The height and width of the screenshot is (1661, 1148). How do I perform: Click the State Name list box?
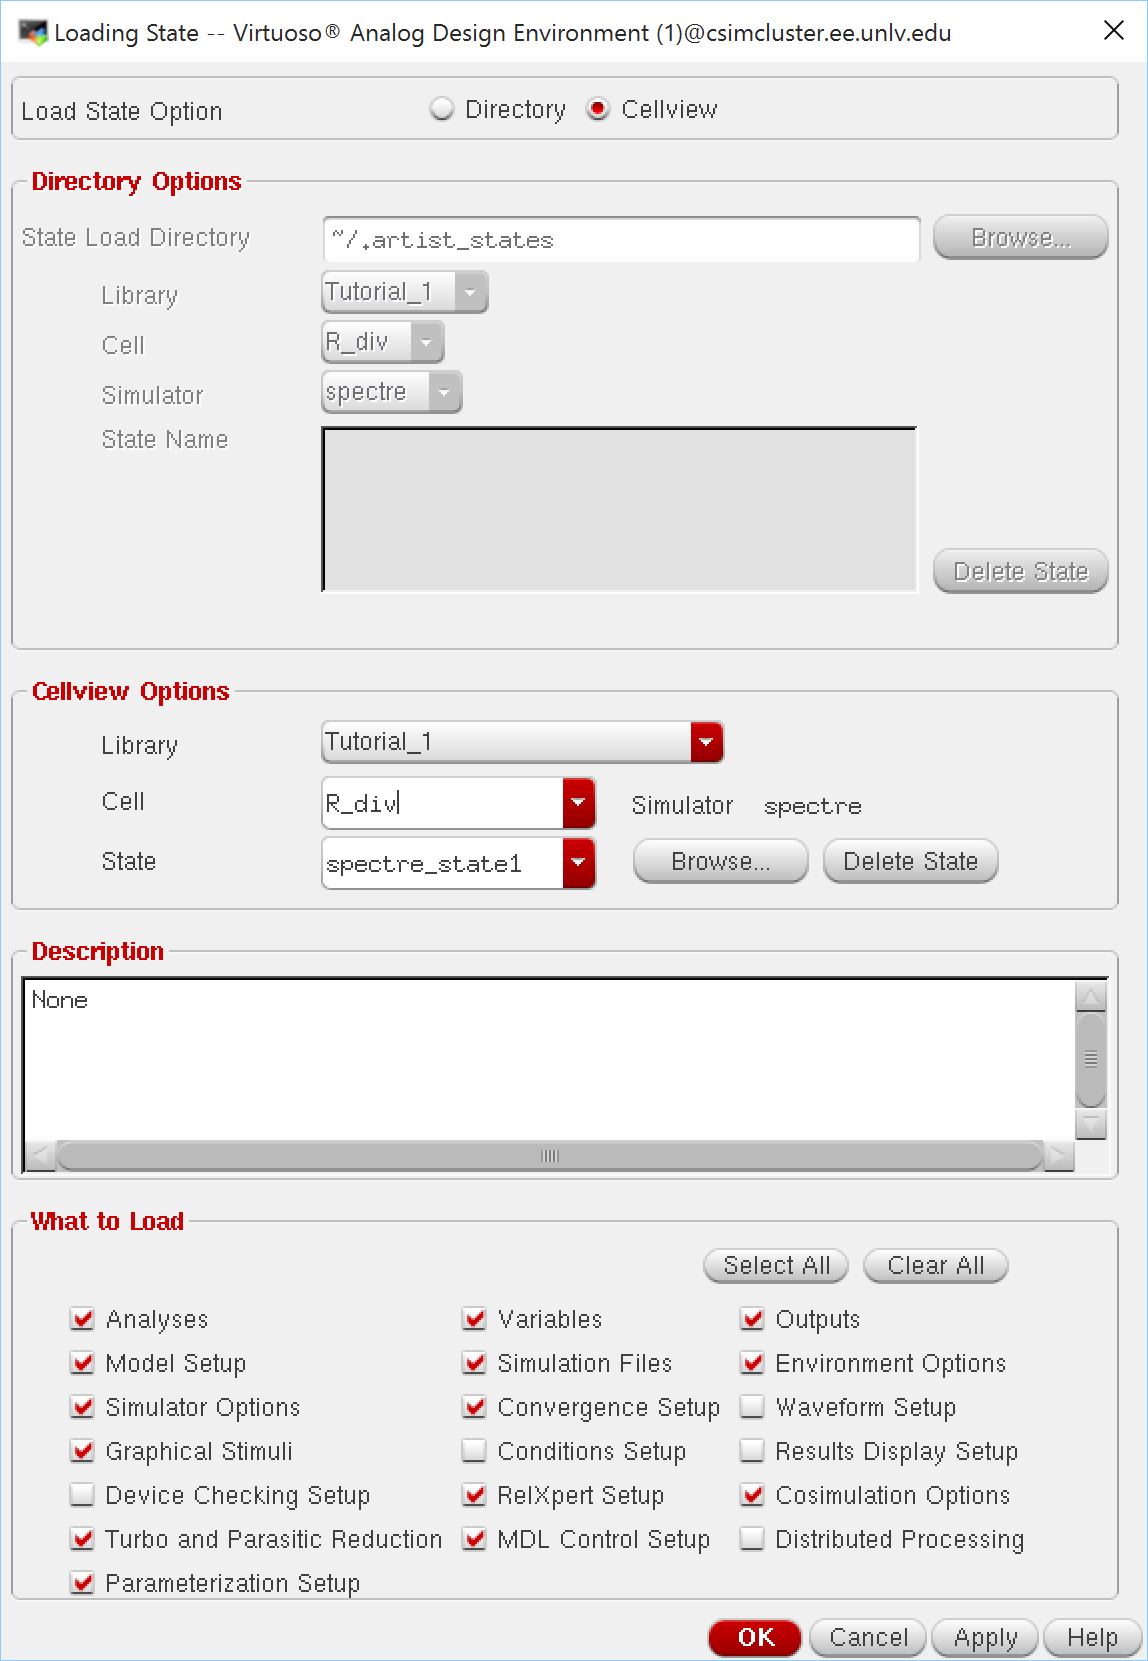coord(619,509)
